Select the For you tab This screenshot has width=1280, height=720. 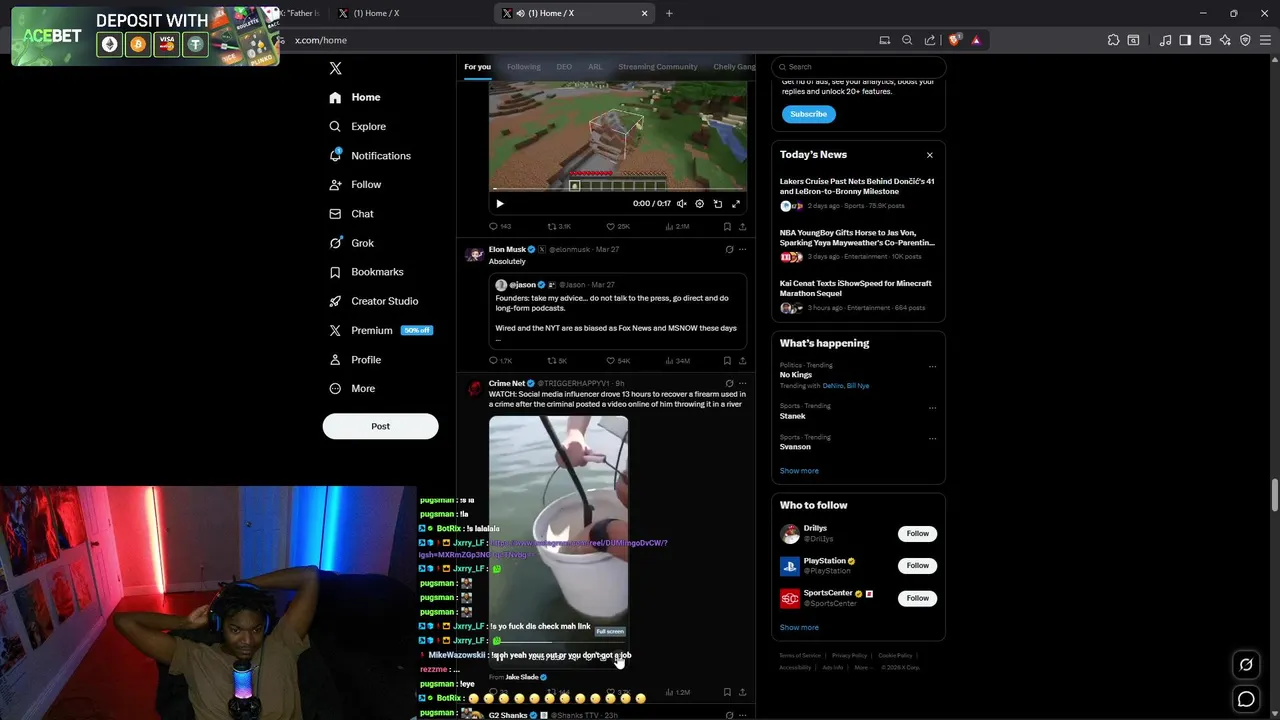[x=477, y=67]
